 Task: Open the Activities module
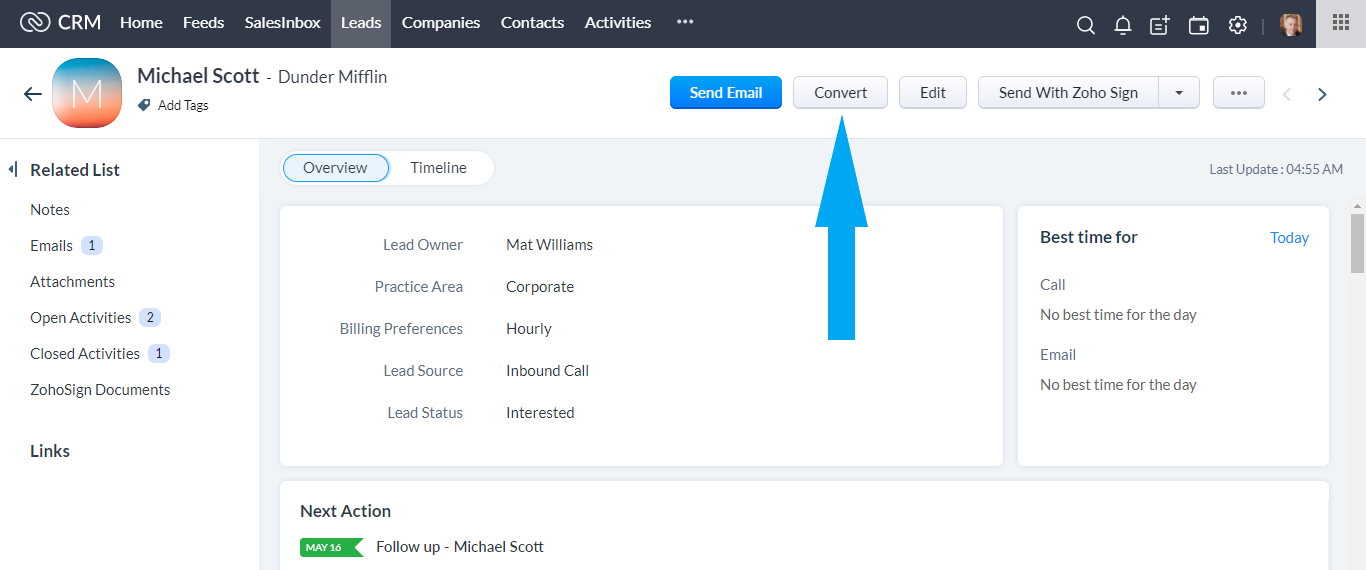pos(618,22)
